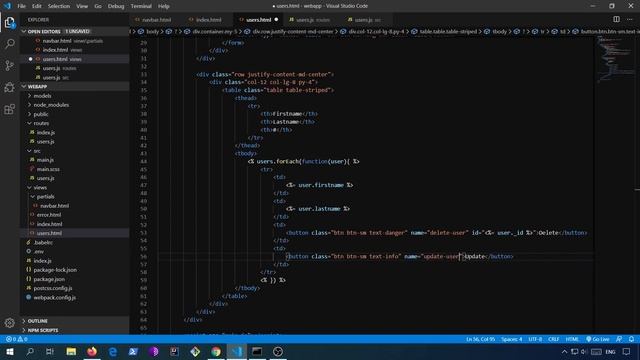Screen dimensions: 640x360
Task: Show hidden system tray icons
Action: [x=564, y=351]
